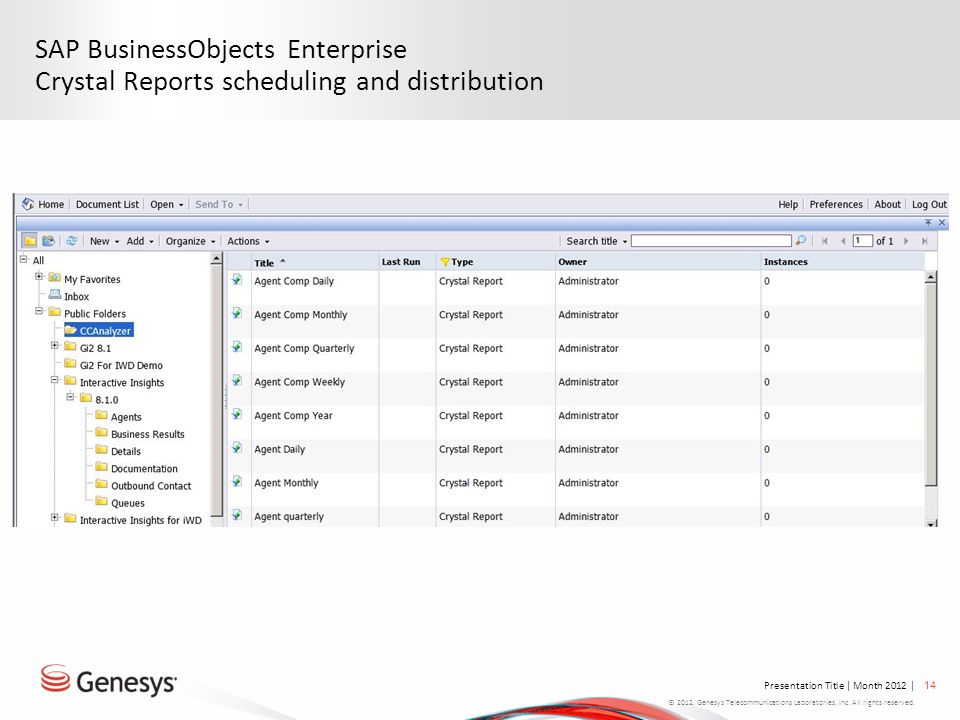The height and width of the screenshot is (720, 960).
Task: Expand the My Favorites node
Action: click(x=39, y=277)
